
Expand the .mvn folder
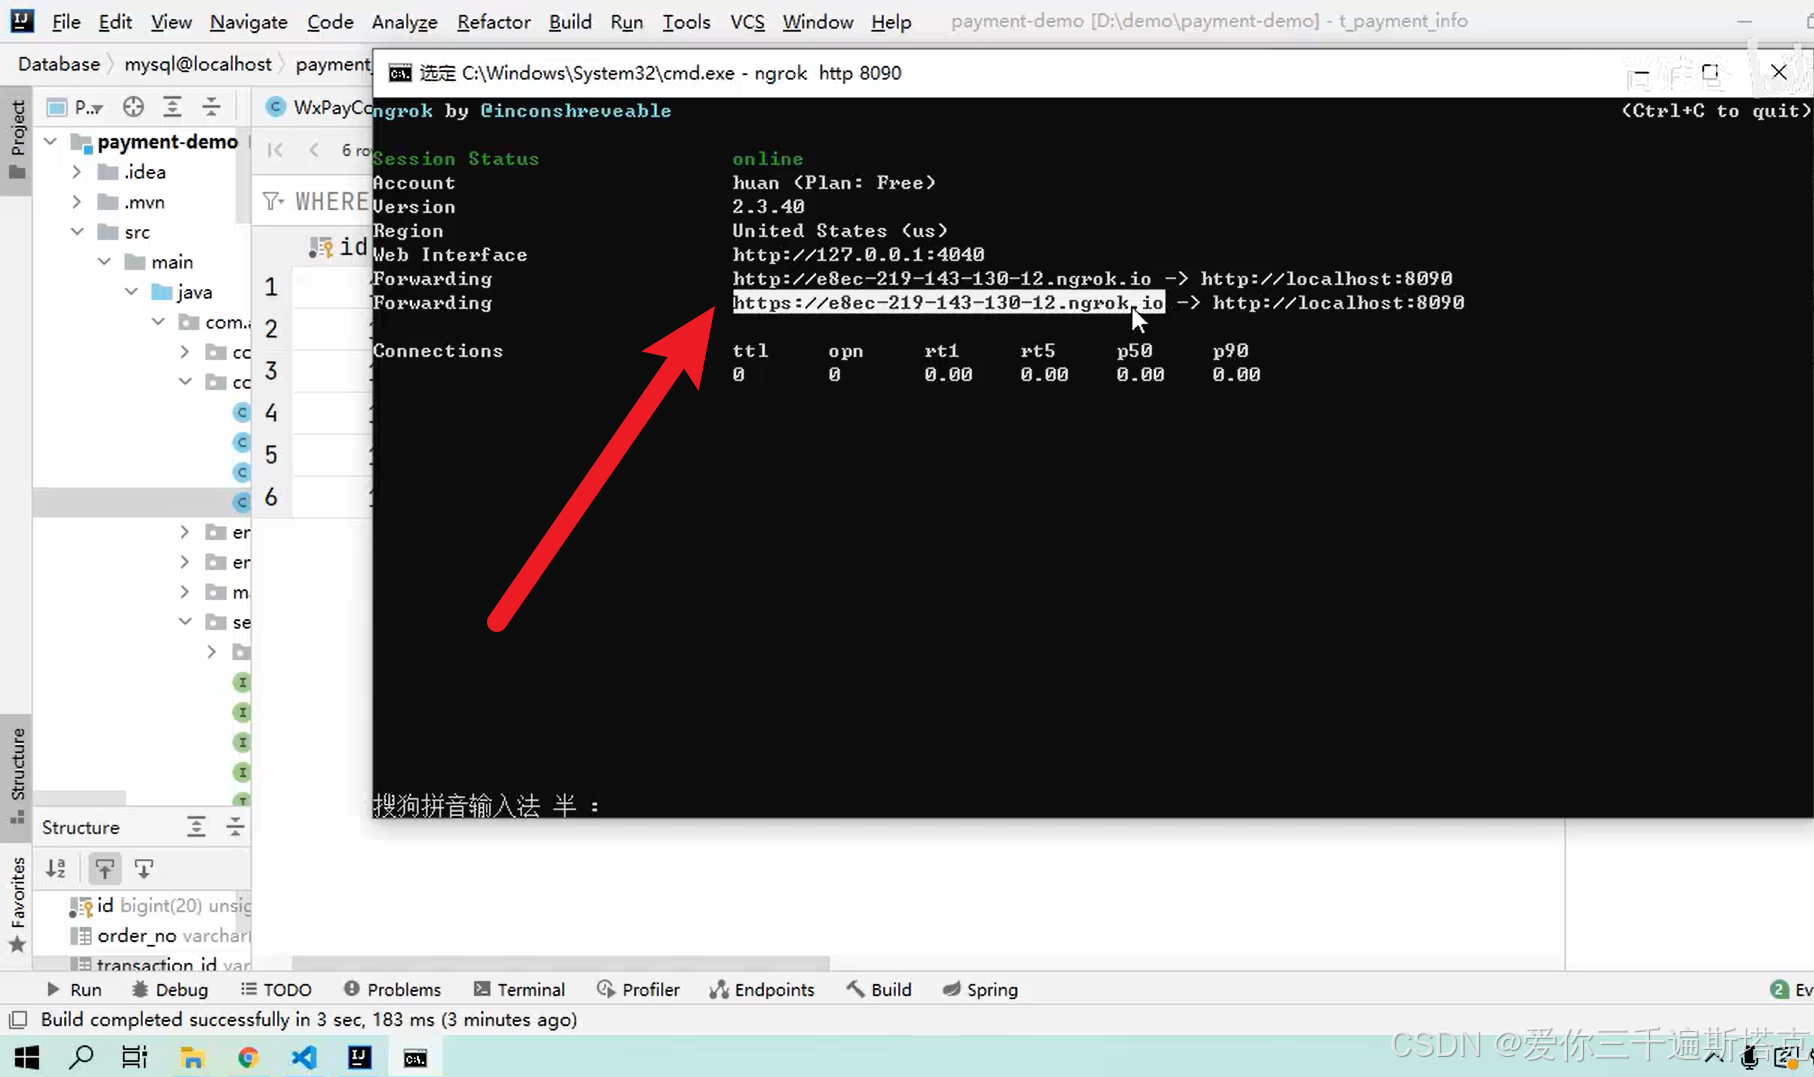pos(77,202)
